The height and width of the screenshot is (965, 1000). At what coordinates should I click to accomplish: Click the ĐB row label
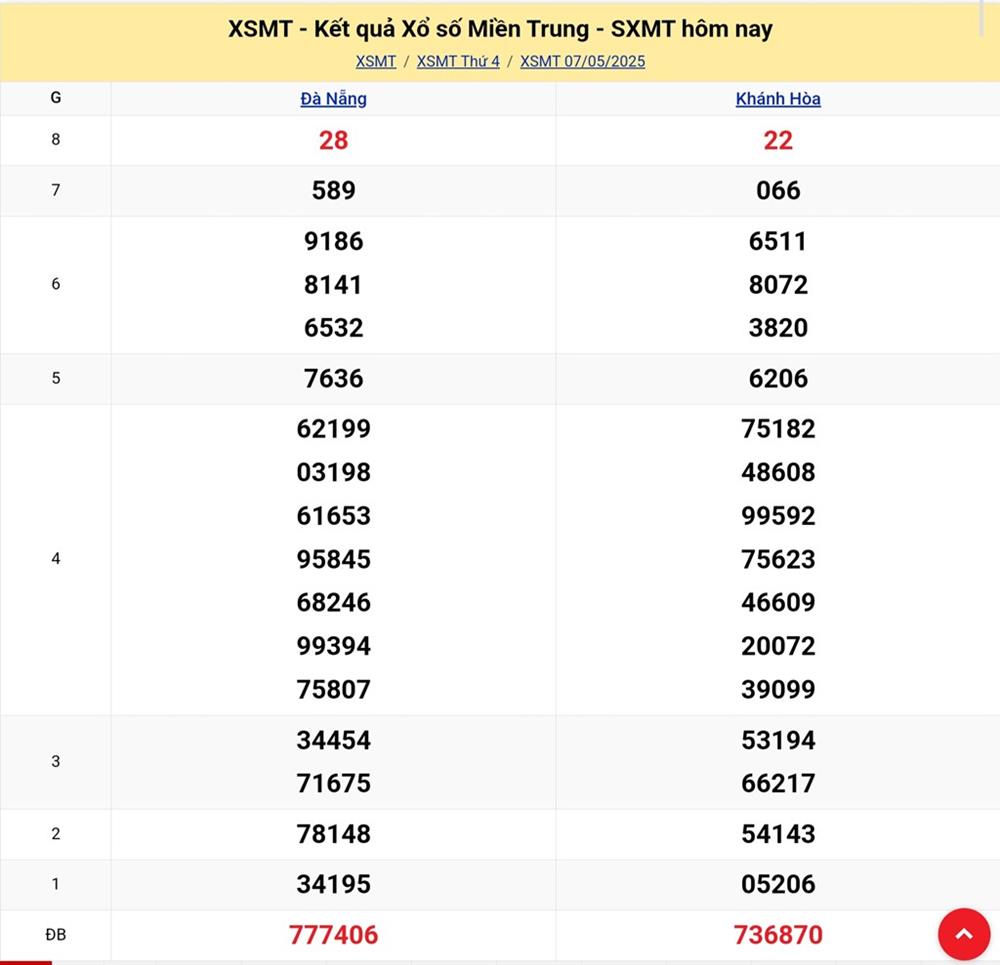point(55,935)
